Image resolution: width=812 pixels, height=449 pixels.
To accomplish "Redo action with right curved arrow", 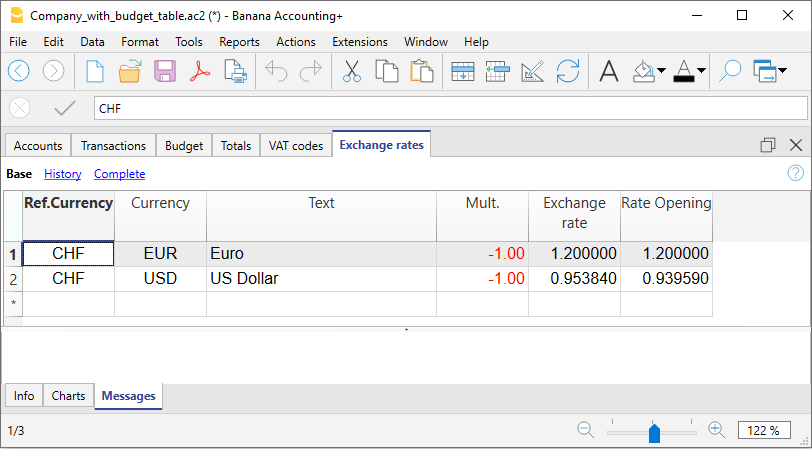I will (x=311, y=71).
